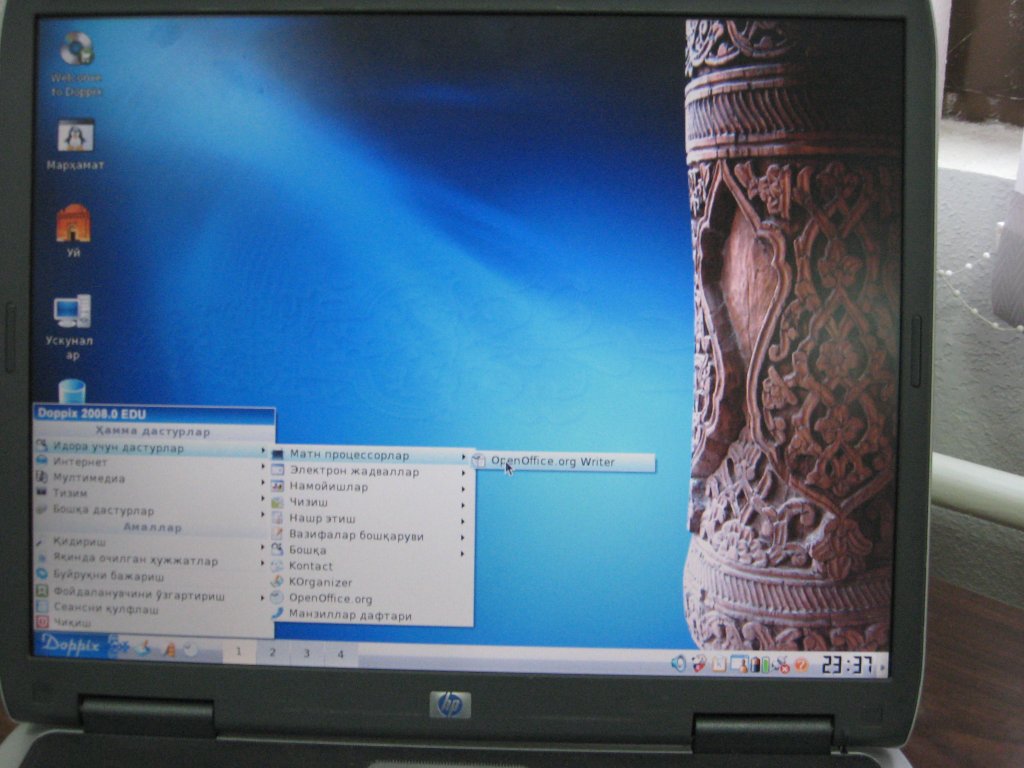Click the blue quick-launch icon before the orange one
The height and width of the screenshot is (768, 1024).
[x=144, y=648]
